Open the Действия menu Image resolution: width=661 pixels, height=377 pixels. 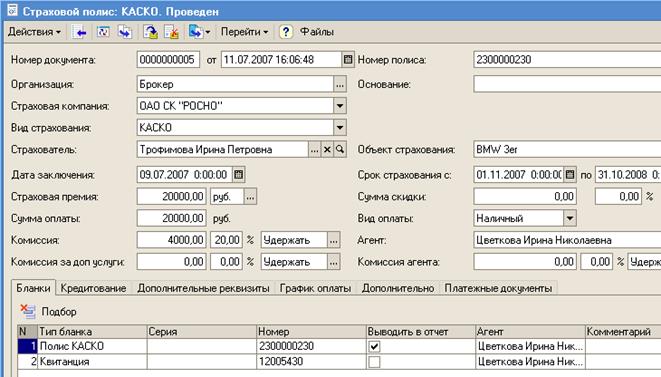pos(35,32)
